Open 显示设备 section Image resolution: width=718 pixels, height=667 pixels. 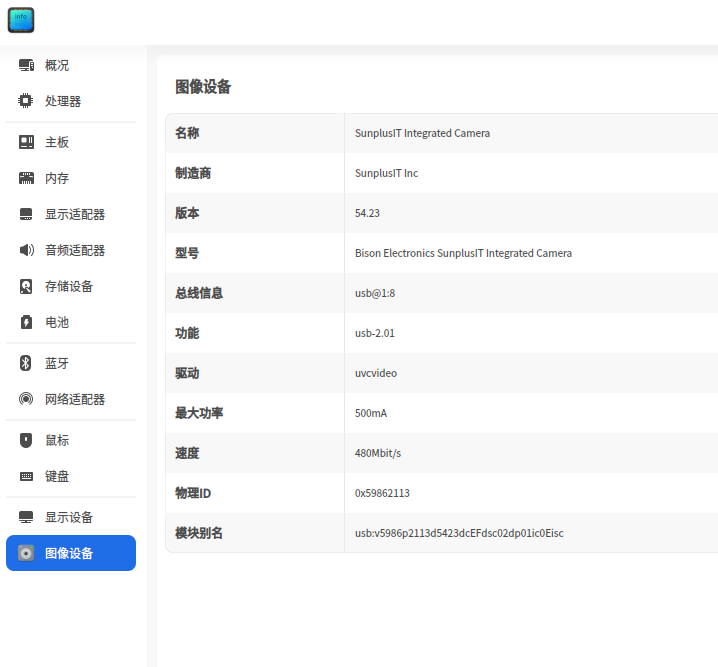[71, 517]
